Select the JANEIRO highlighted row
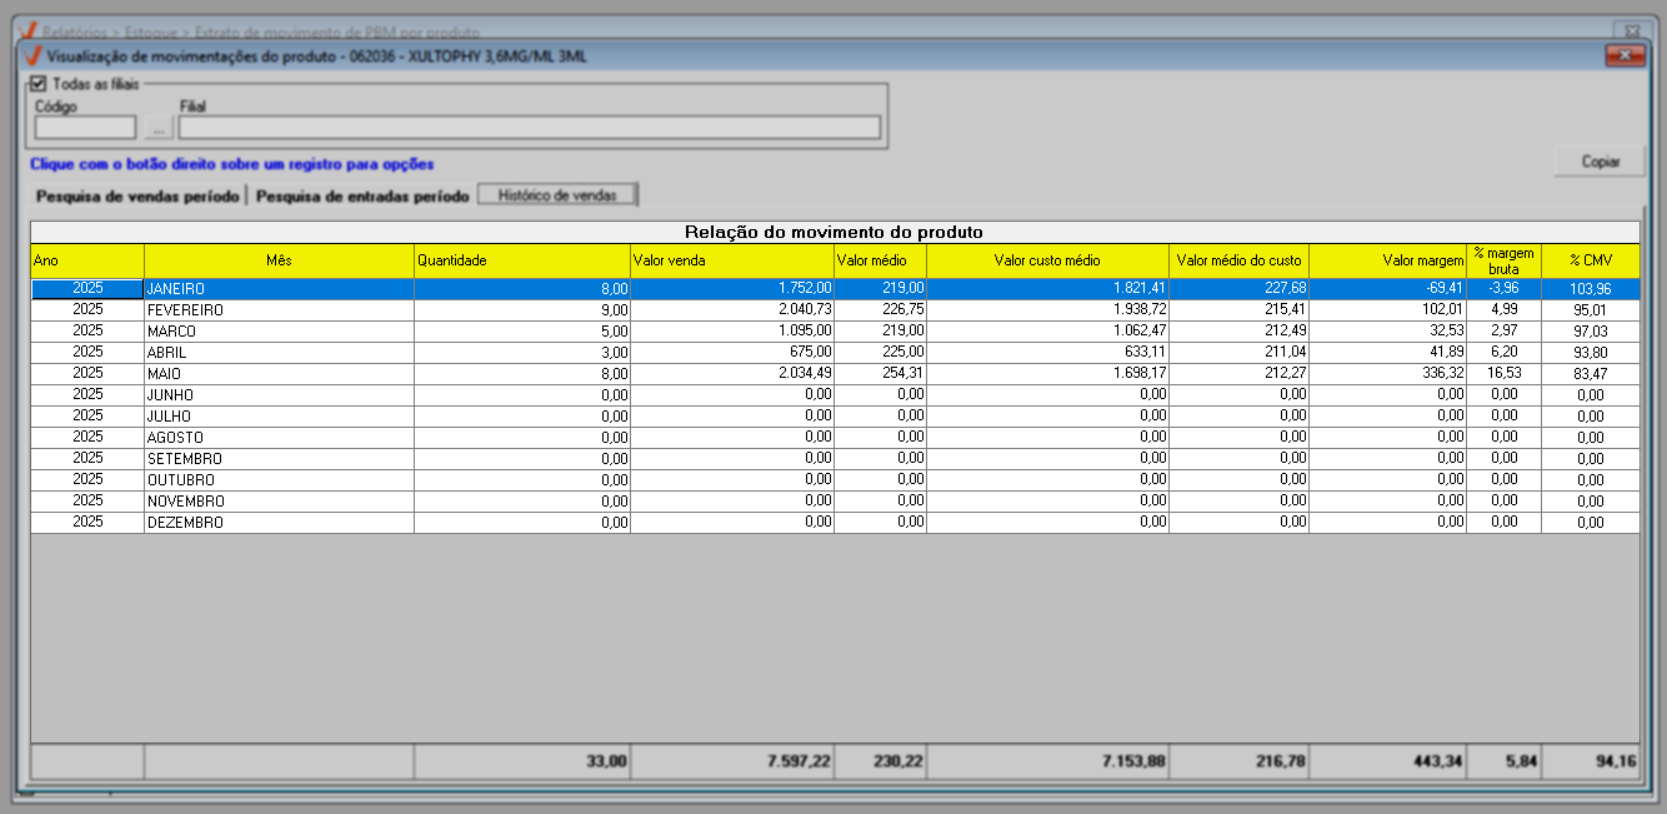Screen dimensions: 1667x814 [x=176, y=289]
